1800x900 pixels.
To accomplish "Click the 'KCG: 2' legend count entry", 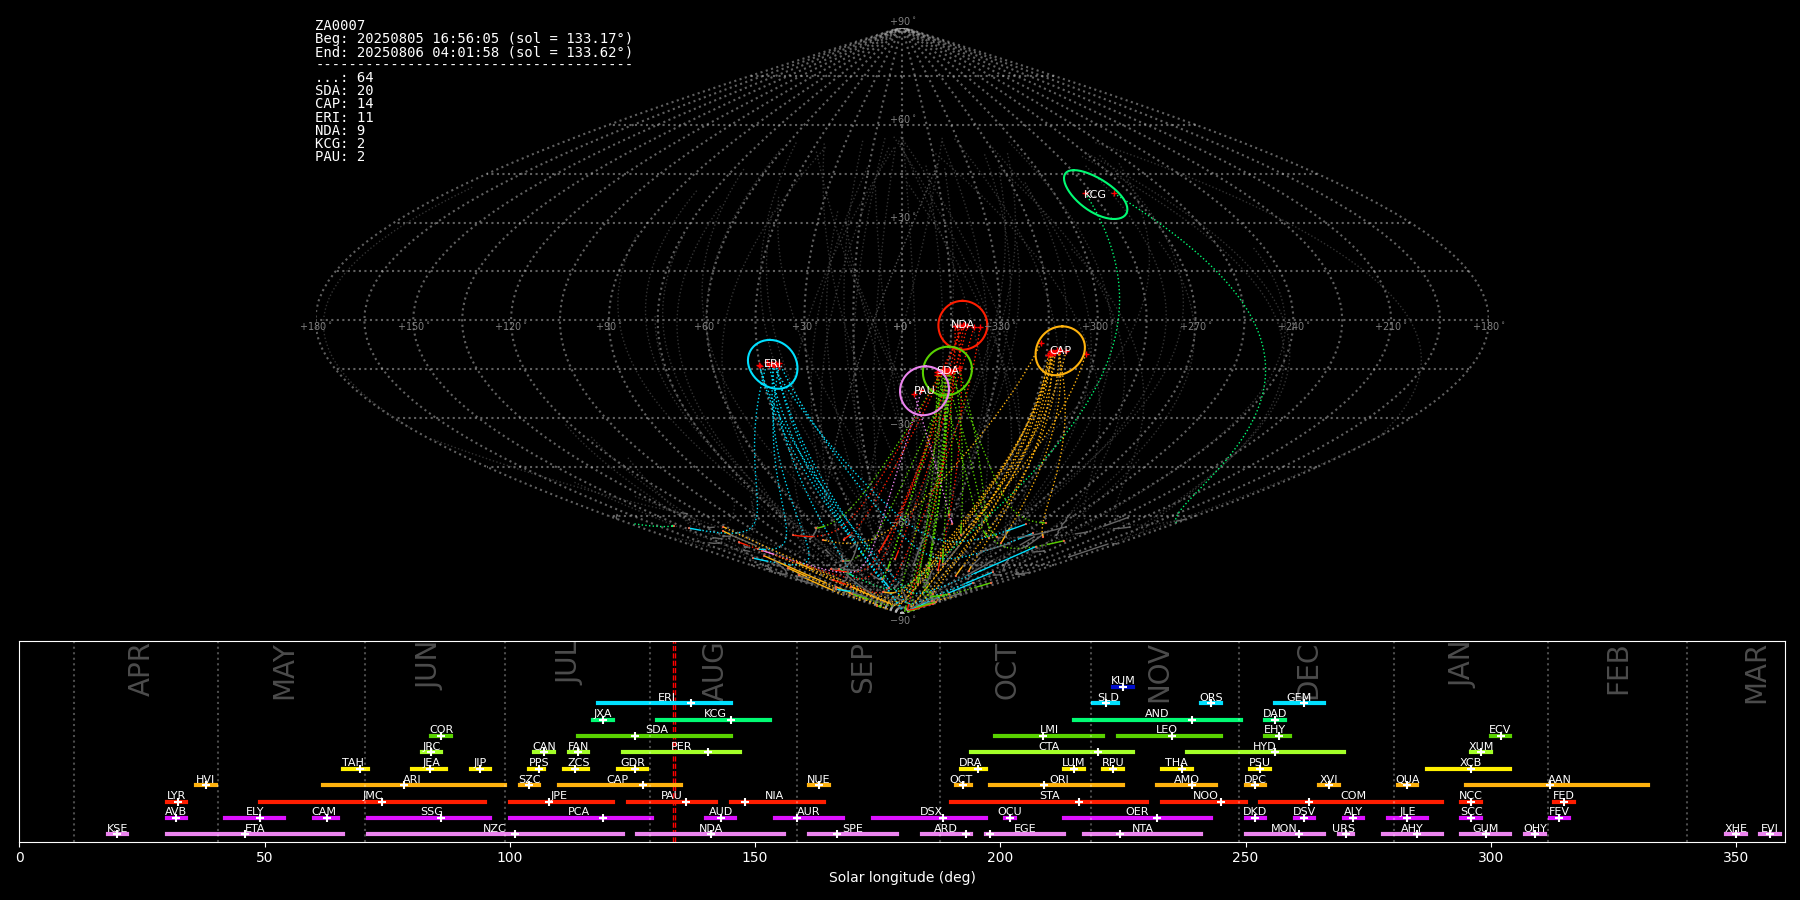I will [x=340, y=144].
